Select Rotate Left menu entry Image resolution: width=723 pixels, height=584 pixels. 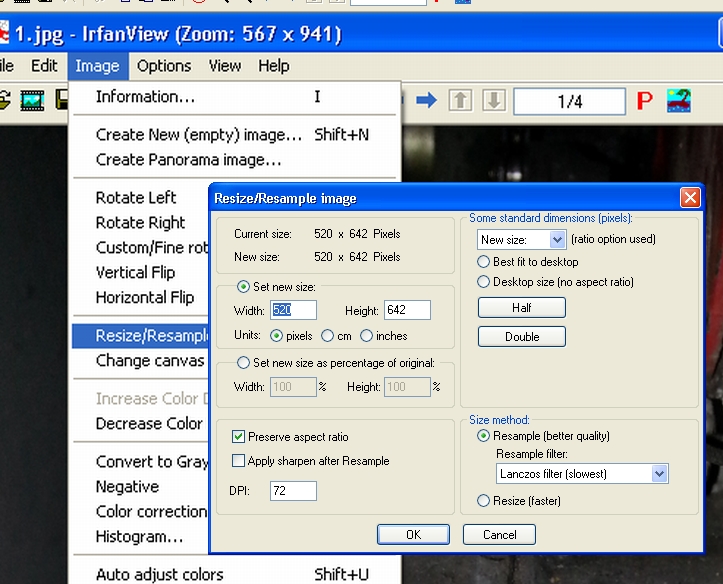(x=140, y=198)
